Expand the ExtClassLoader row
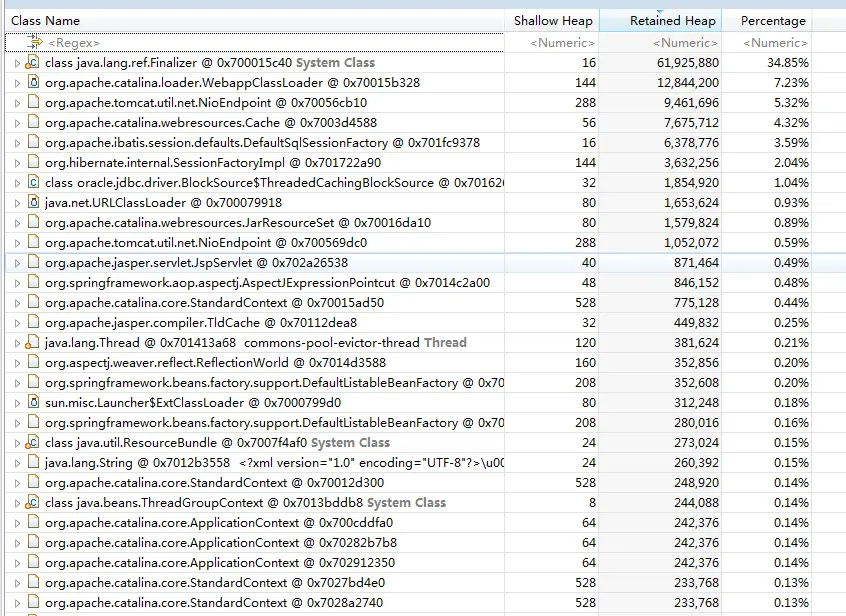Image resolution: width=846 pixels, height=616 pixels. [17, 403]
